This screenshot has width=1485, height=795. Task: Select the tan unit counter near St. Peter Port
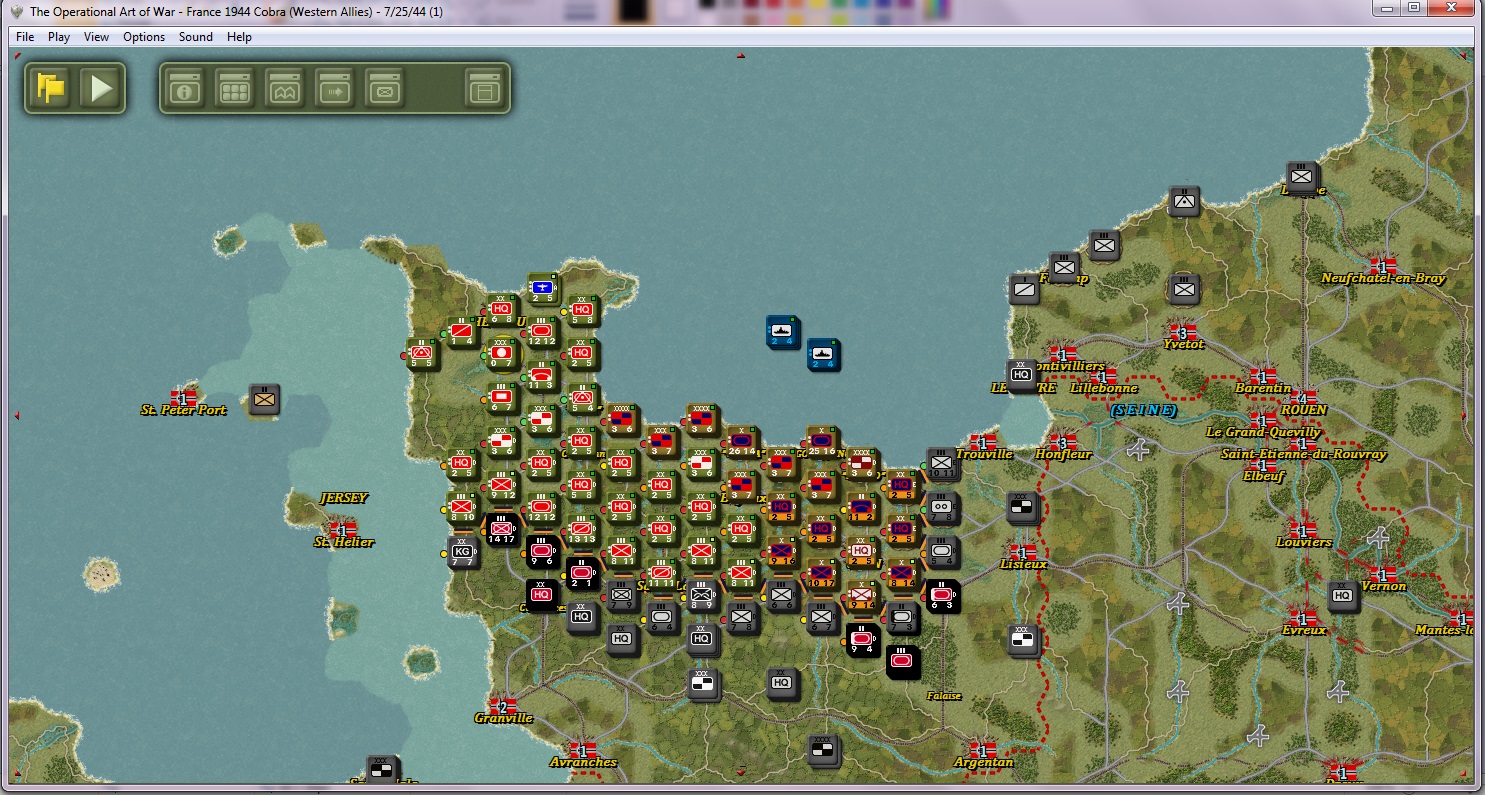pos(264,399)
